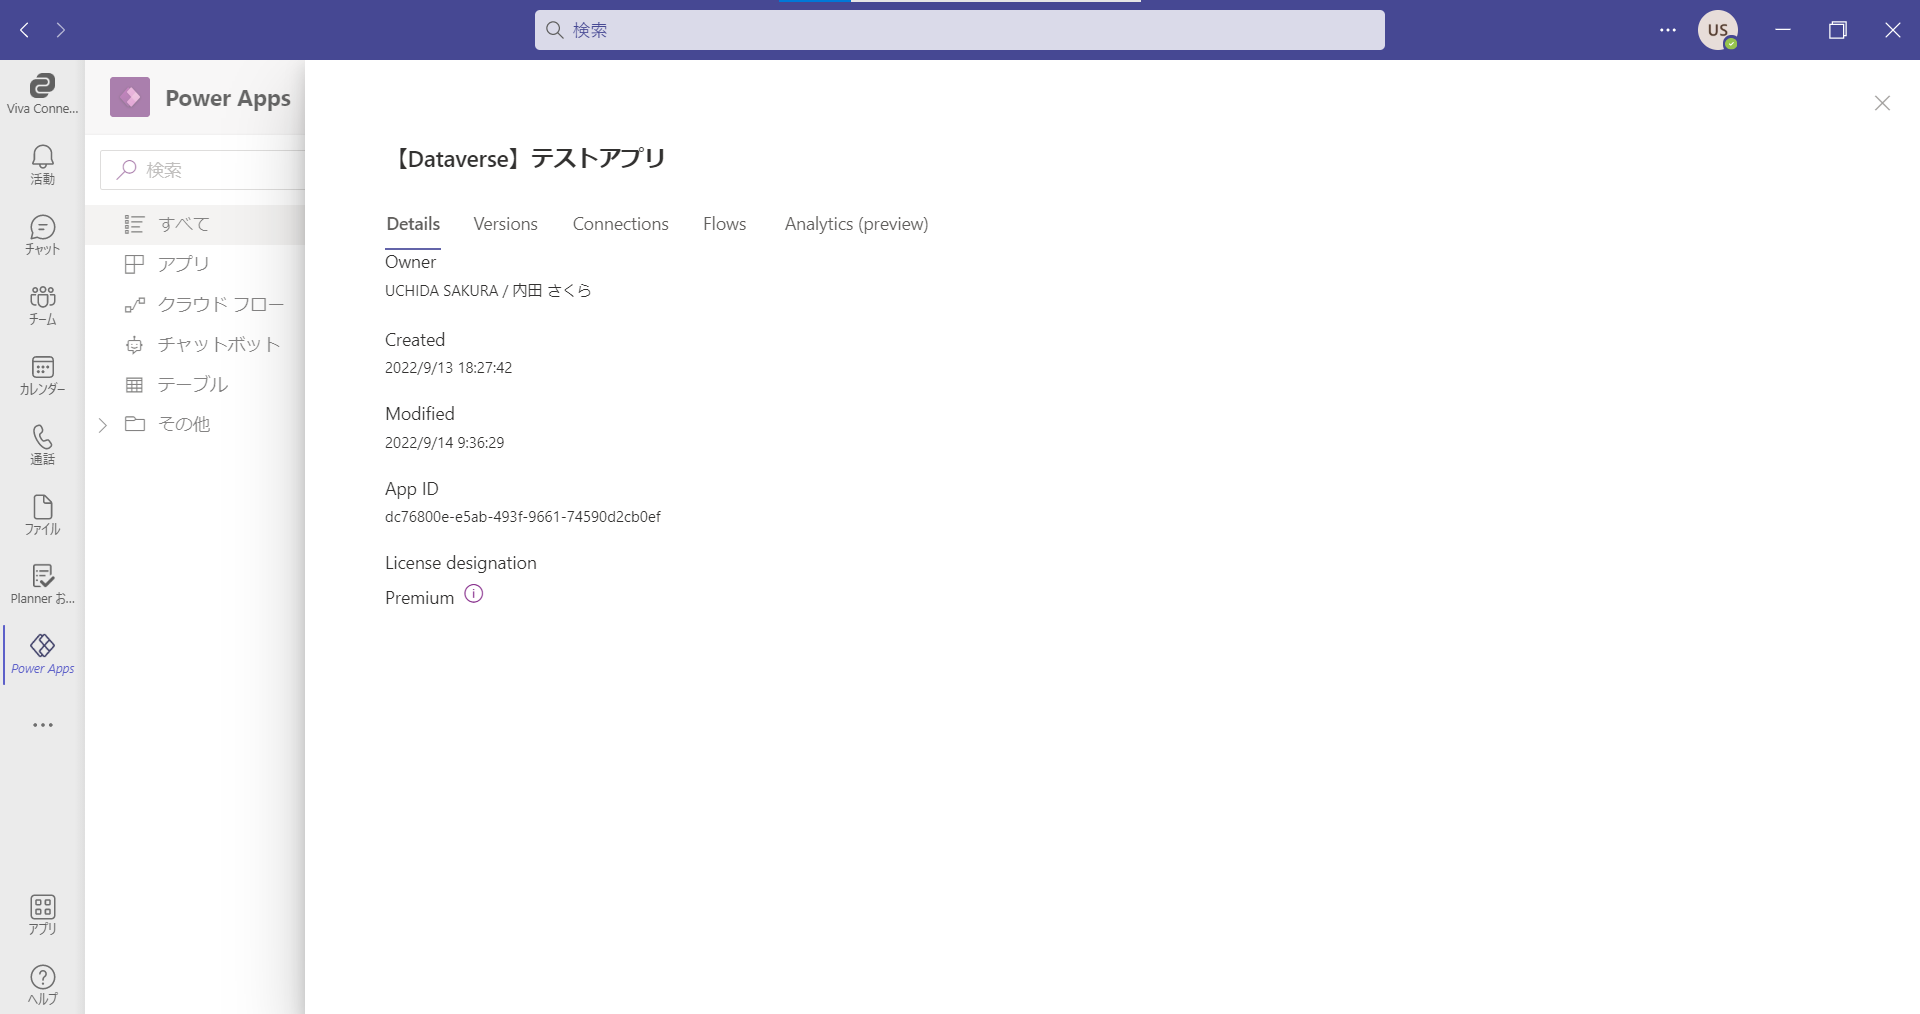Click the Premium license info icon
Image resolution: width=1920 pixels, height=1014 pixels.
click(474, 594)
